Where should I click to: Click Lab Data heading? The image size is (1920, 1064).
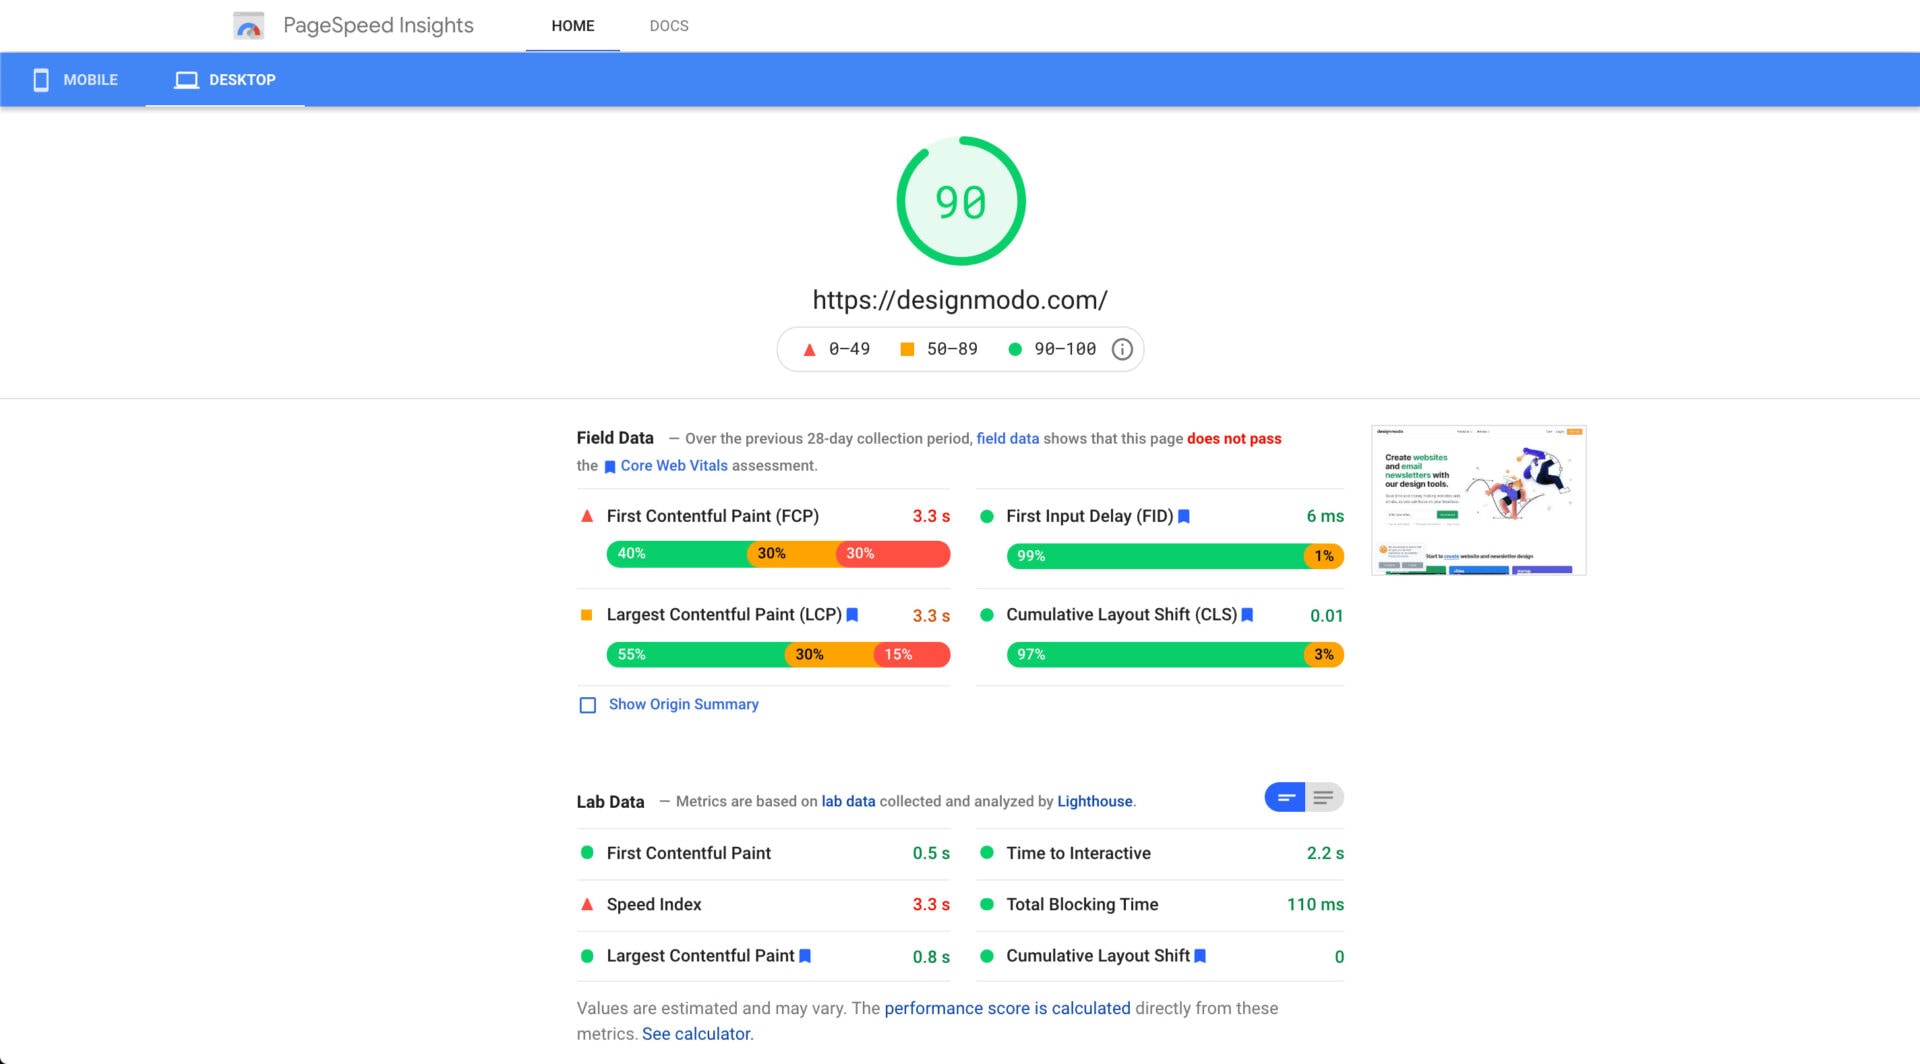click(x=610, y=802)
